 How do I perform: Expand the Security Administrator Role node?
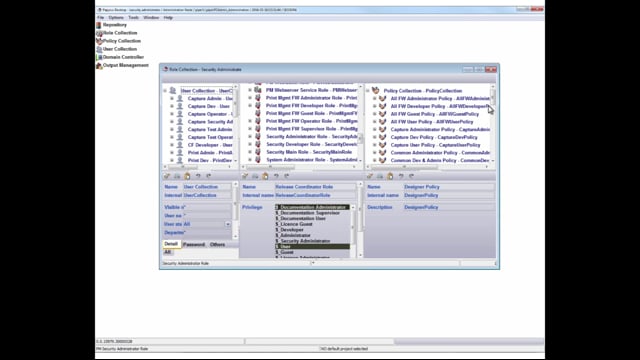click(x=250, y=137)
